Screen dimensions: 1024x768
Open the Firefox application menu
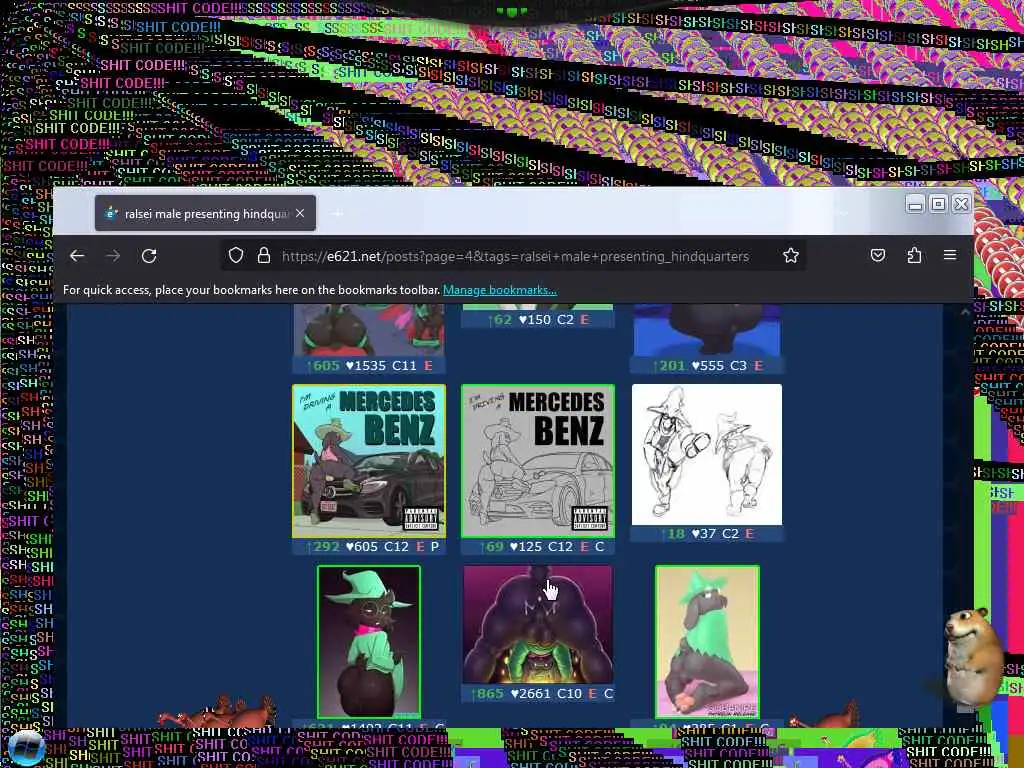pos(950,255)
